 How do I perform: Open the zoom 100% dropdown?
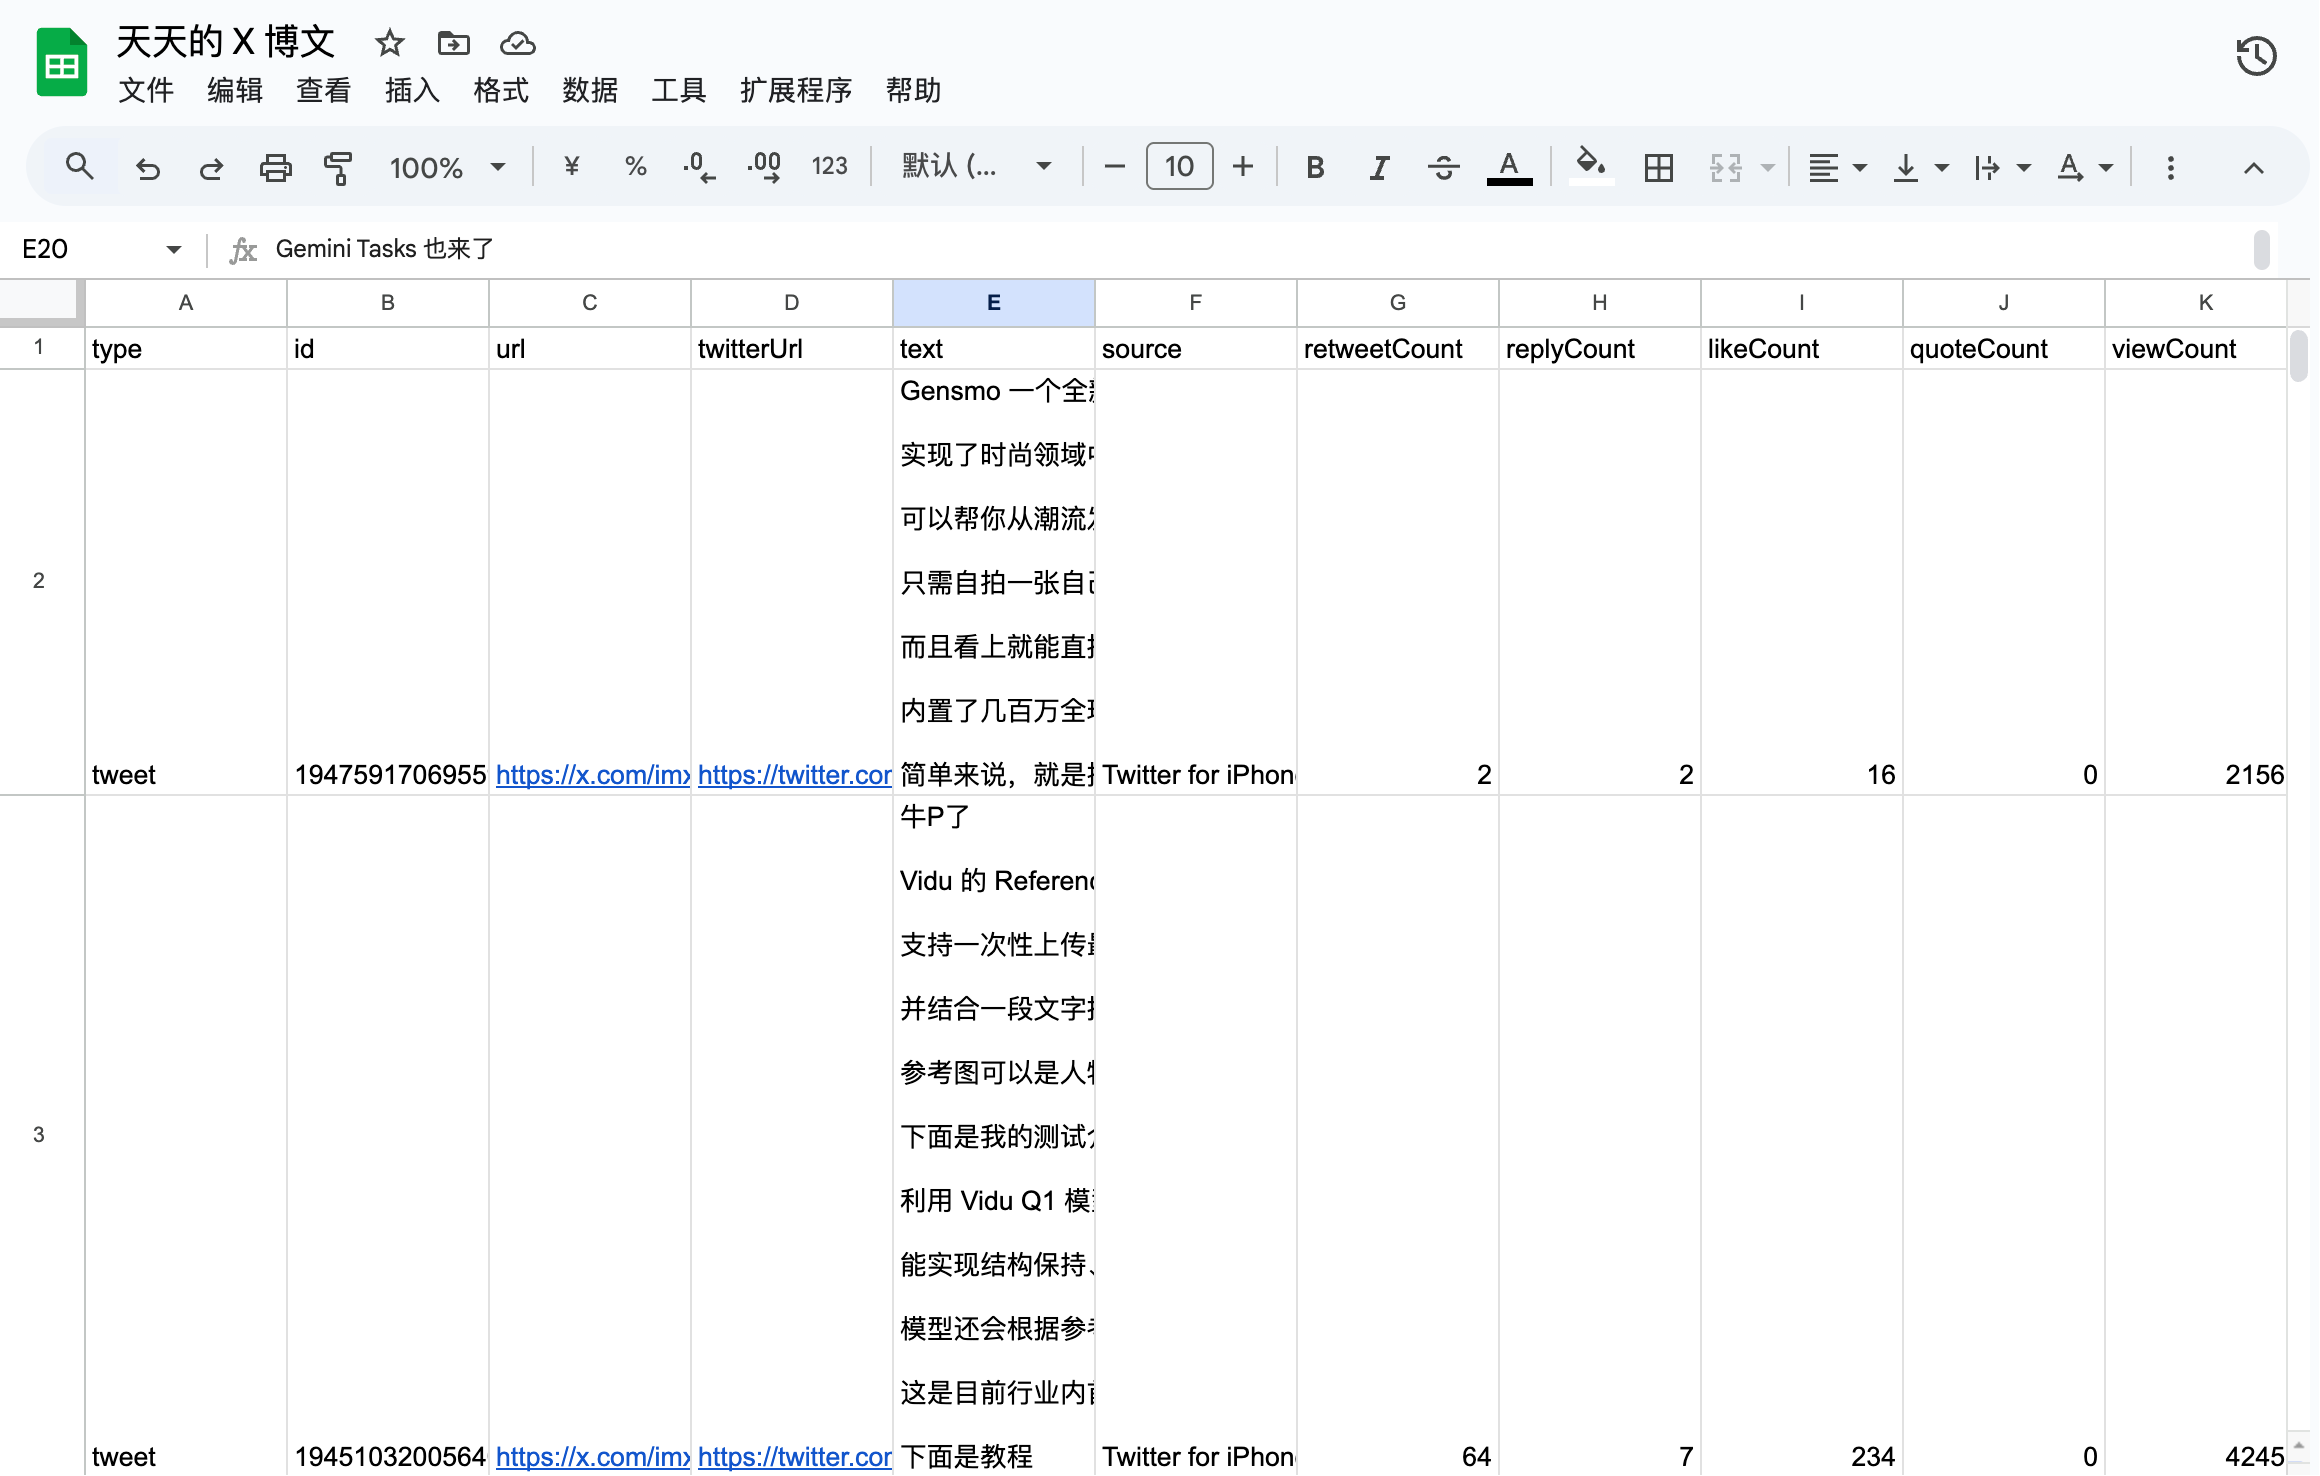tap(447, 167)
